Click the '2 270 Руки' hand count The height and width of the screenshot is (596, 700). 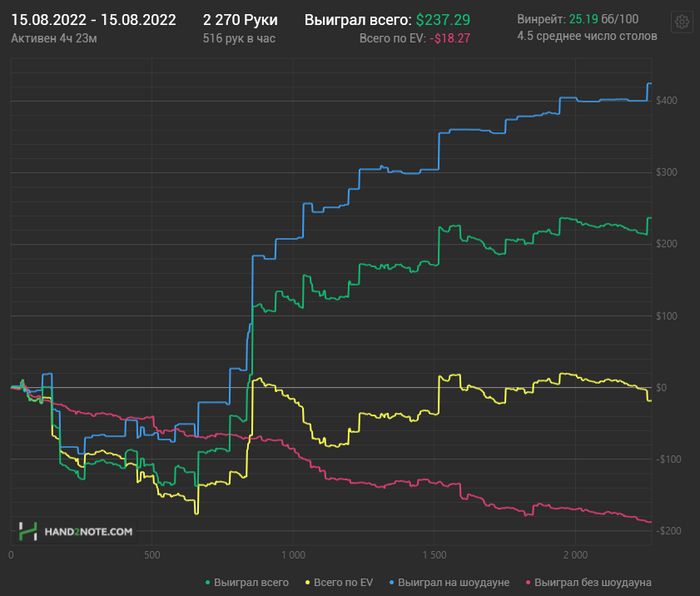(240, 20)
